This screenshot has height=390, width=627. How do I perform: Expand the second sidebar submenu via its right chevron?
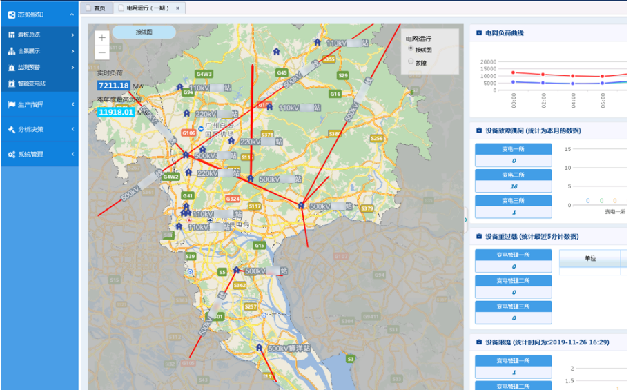pyautogui.click(x=73, y=51)
